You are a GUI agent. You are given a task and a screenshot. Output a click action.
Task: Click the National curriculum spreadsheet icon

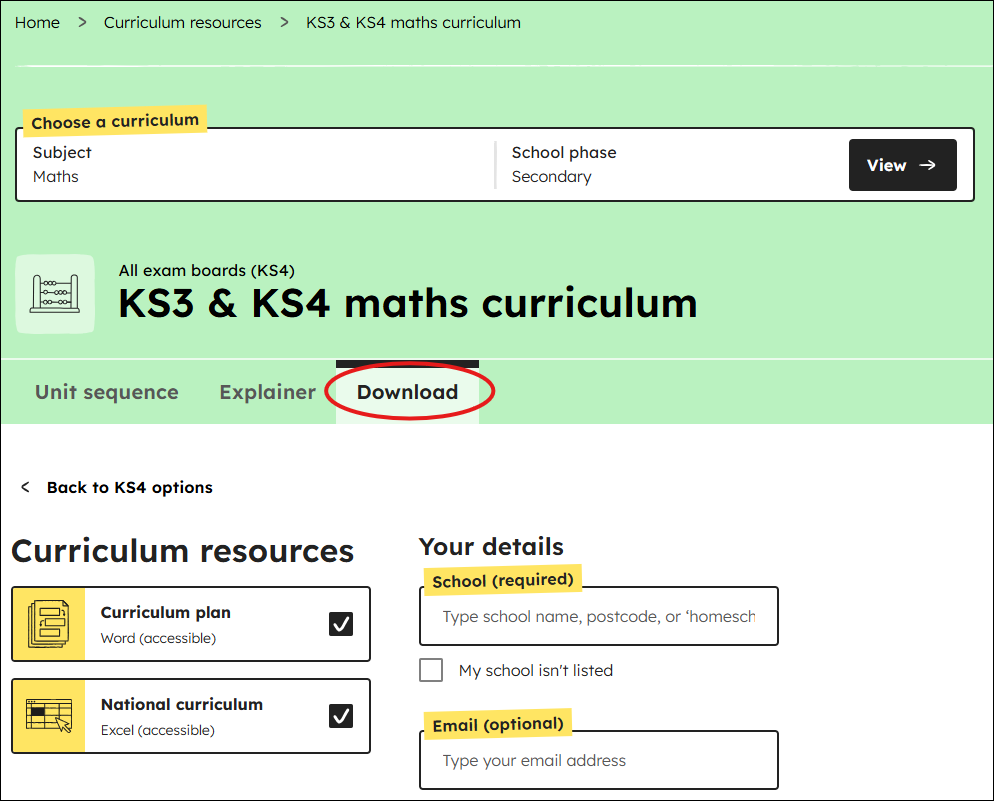[48, 715]
